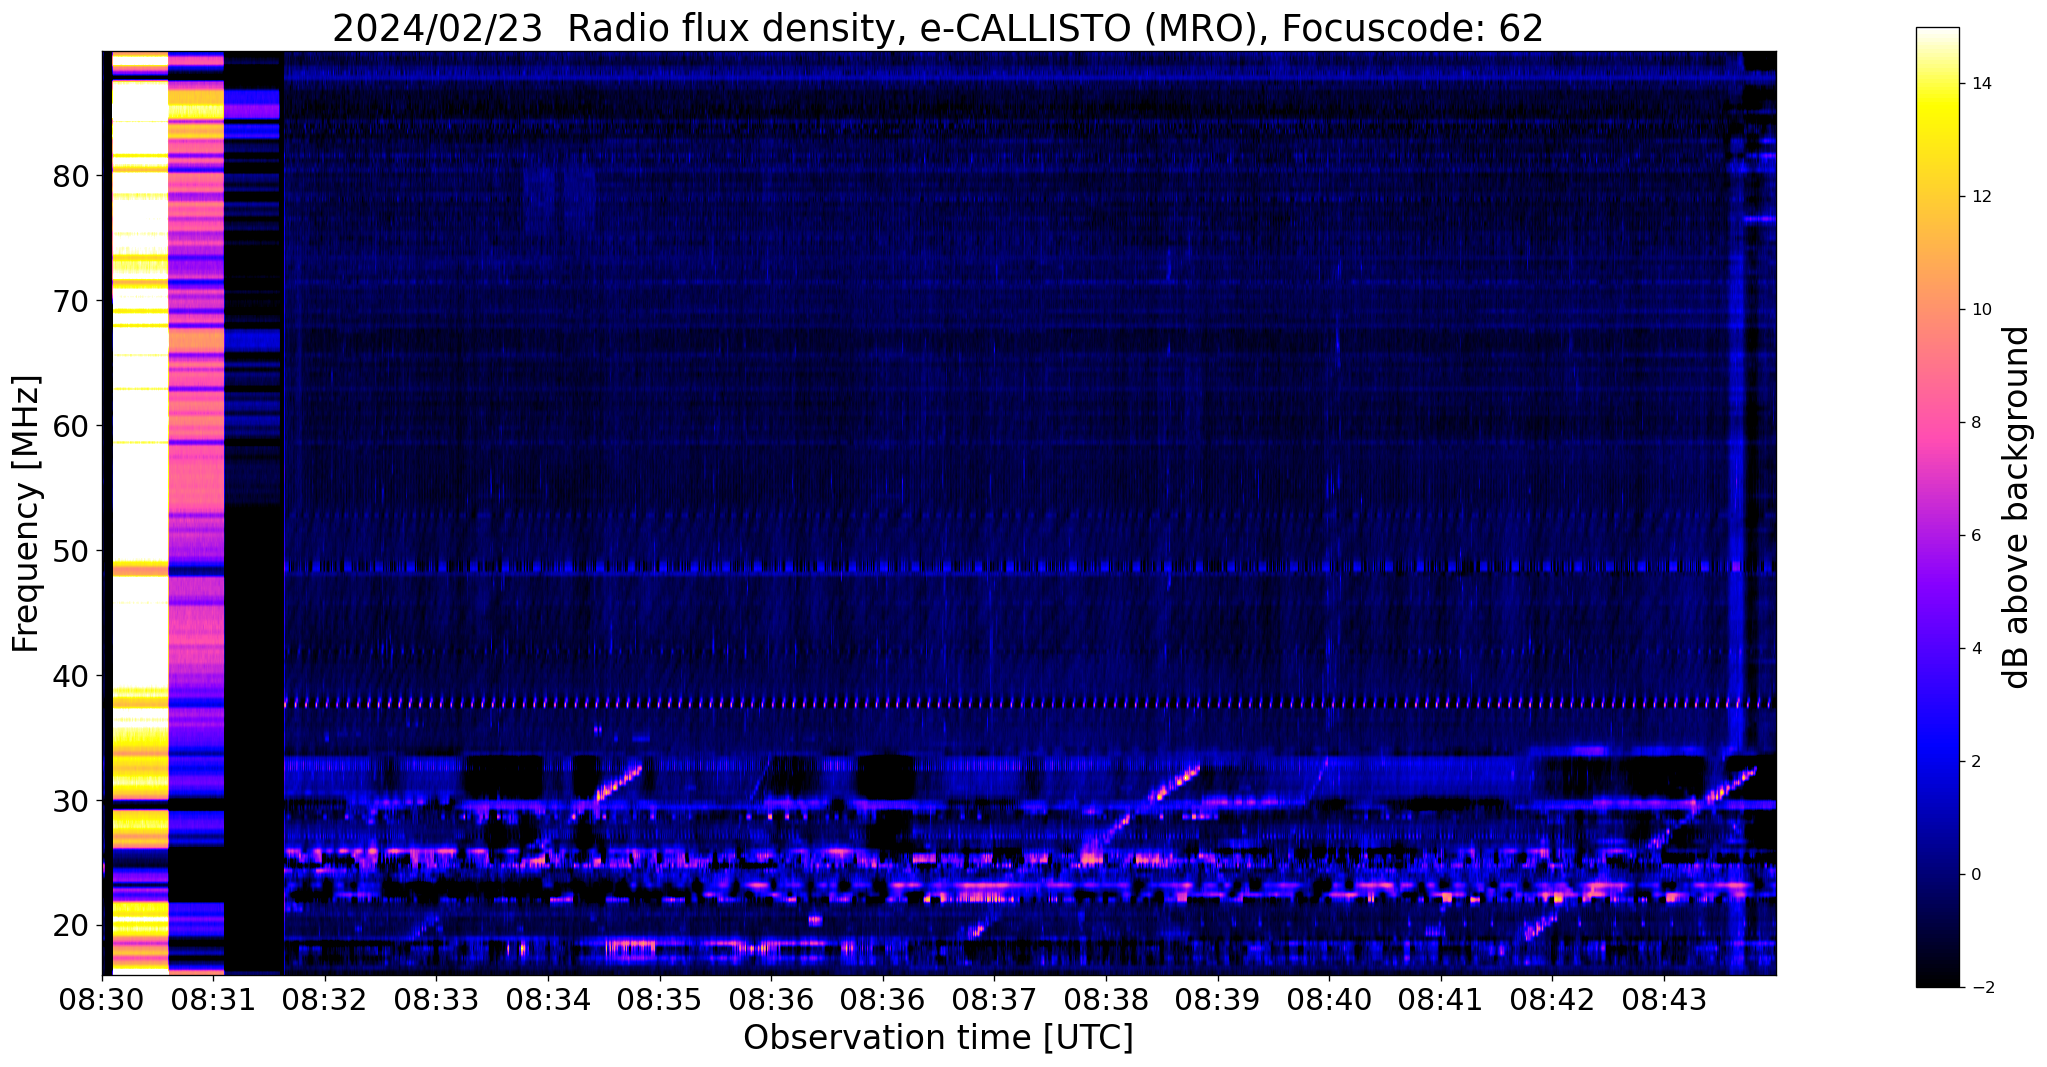Click the 08:37 time tick label

click(x=995, y=1000)
